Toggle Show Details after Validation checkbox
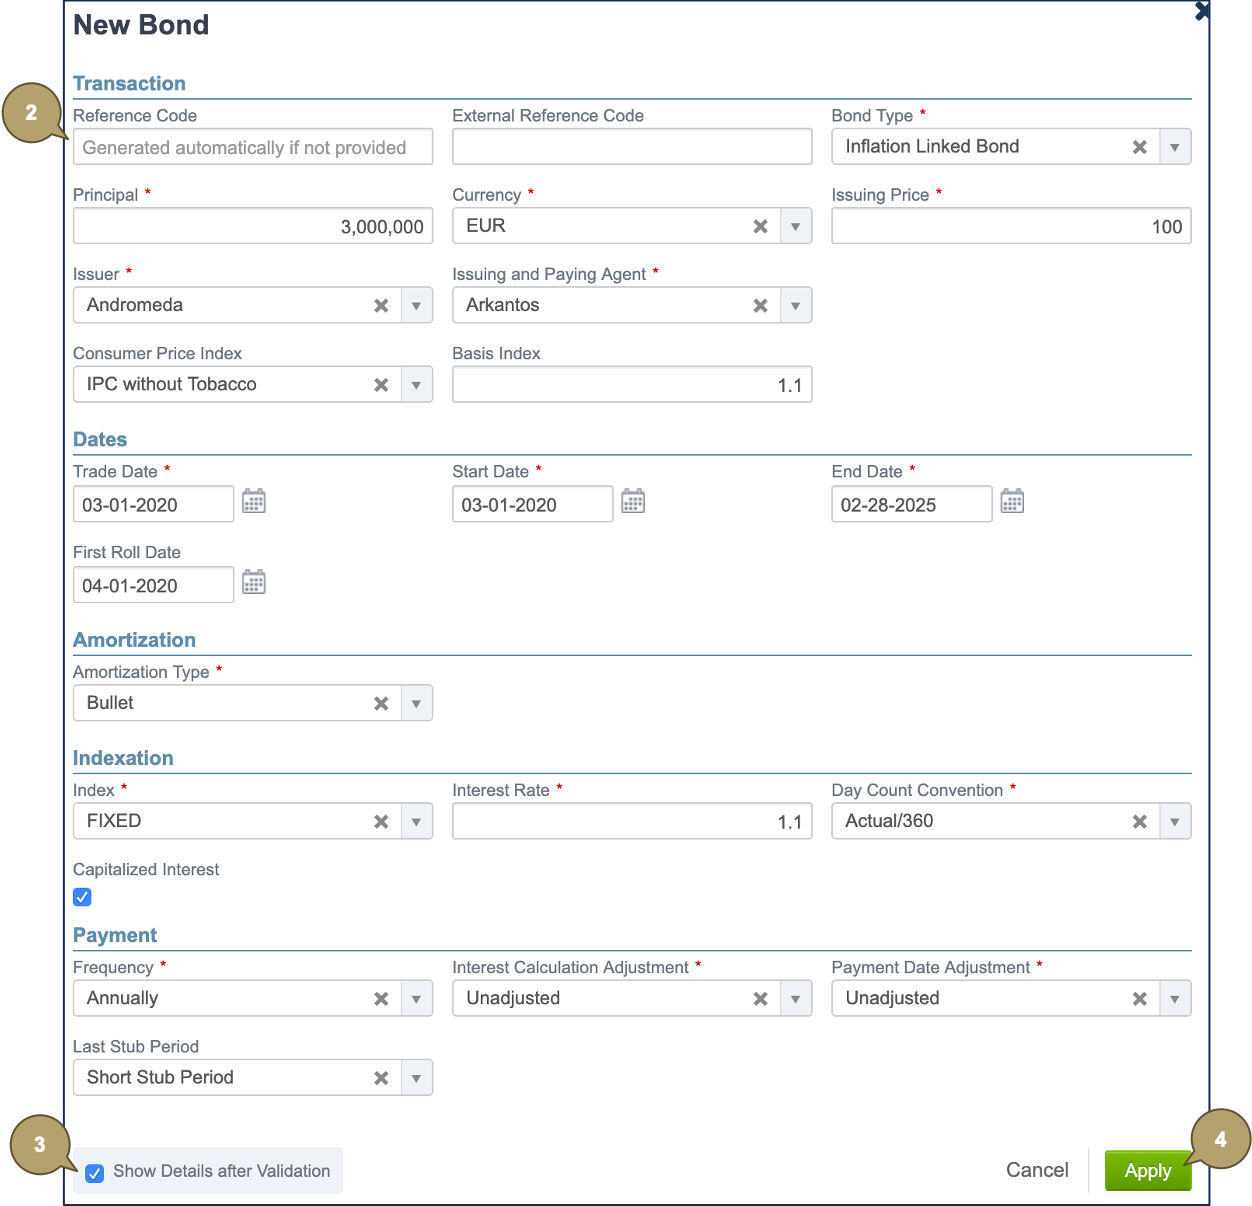The image size is (1252, 1206). (x=95, y=1173)
